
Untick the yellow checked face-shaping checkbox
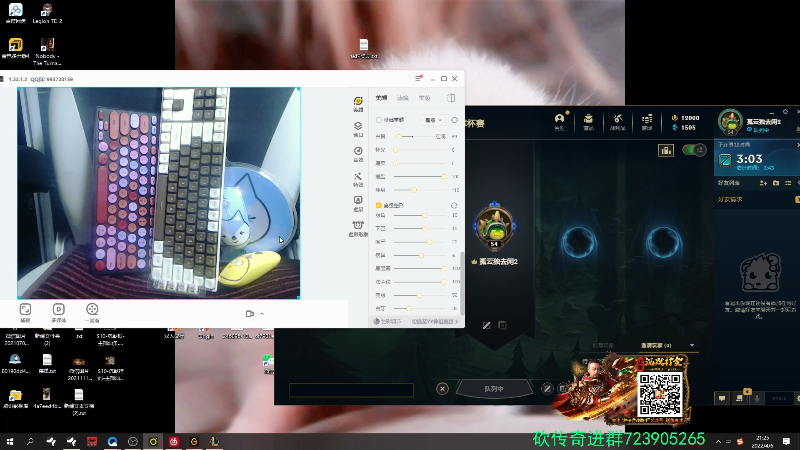379,205
